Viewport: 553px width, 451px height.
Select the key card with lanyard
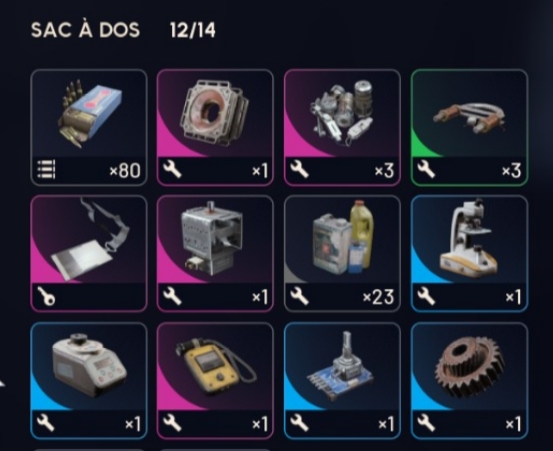pyautogui.click(x=89, y=254)
